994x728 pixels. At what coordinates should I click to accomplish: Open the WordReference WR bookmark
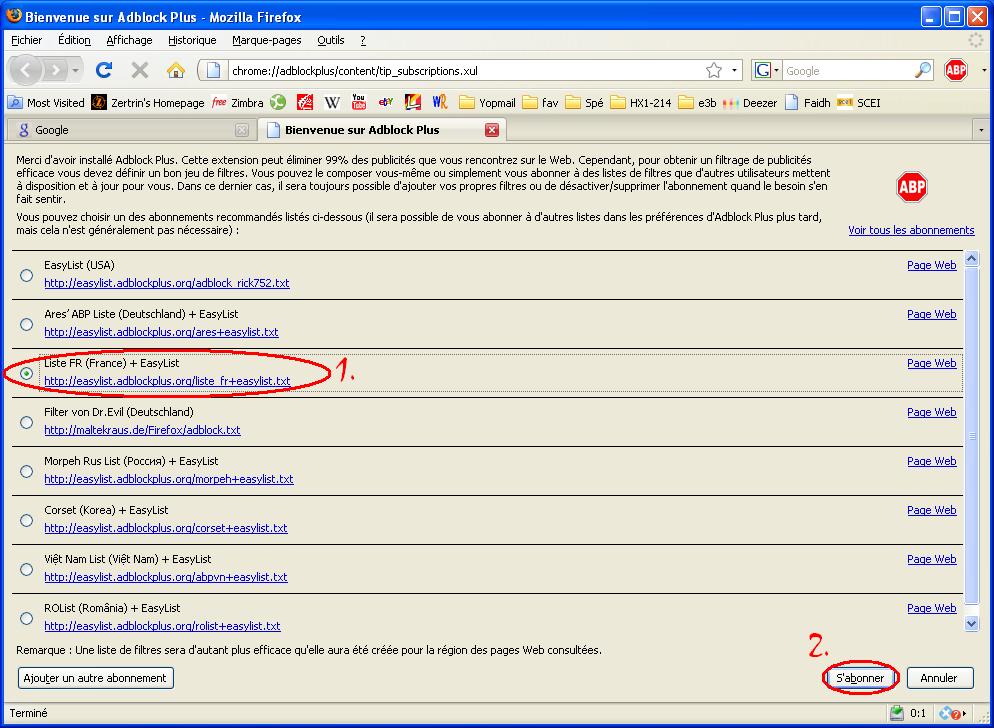pos(440,102)
